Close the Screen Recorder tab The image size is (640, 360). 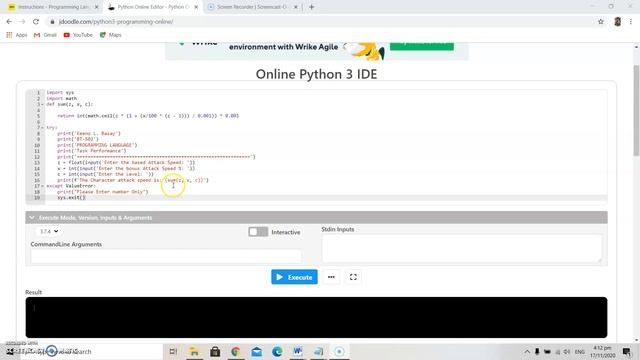pyautogui.click(x=296, y=7)
